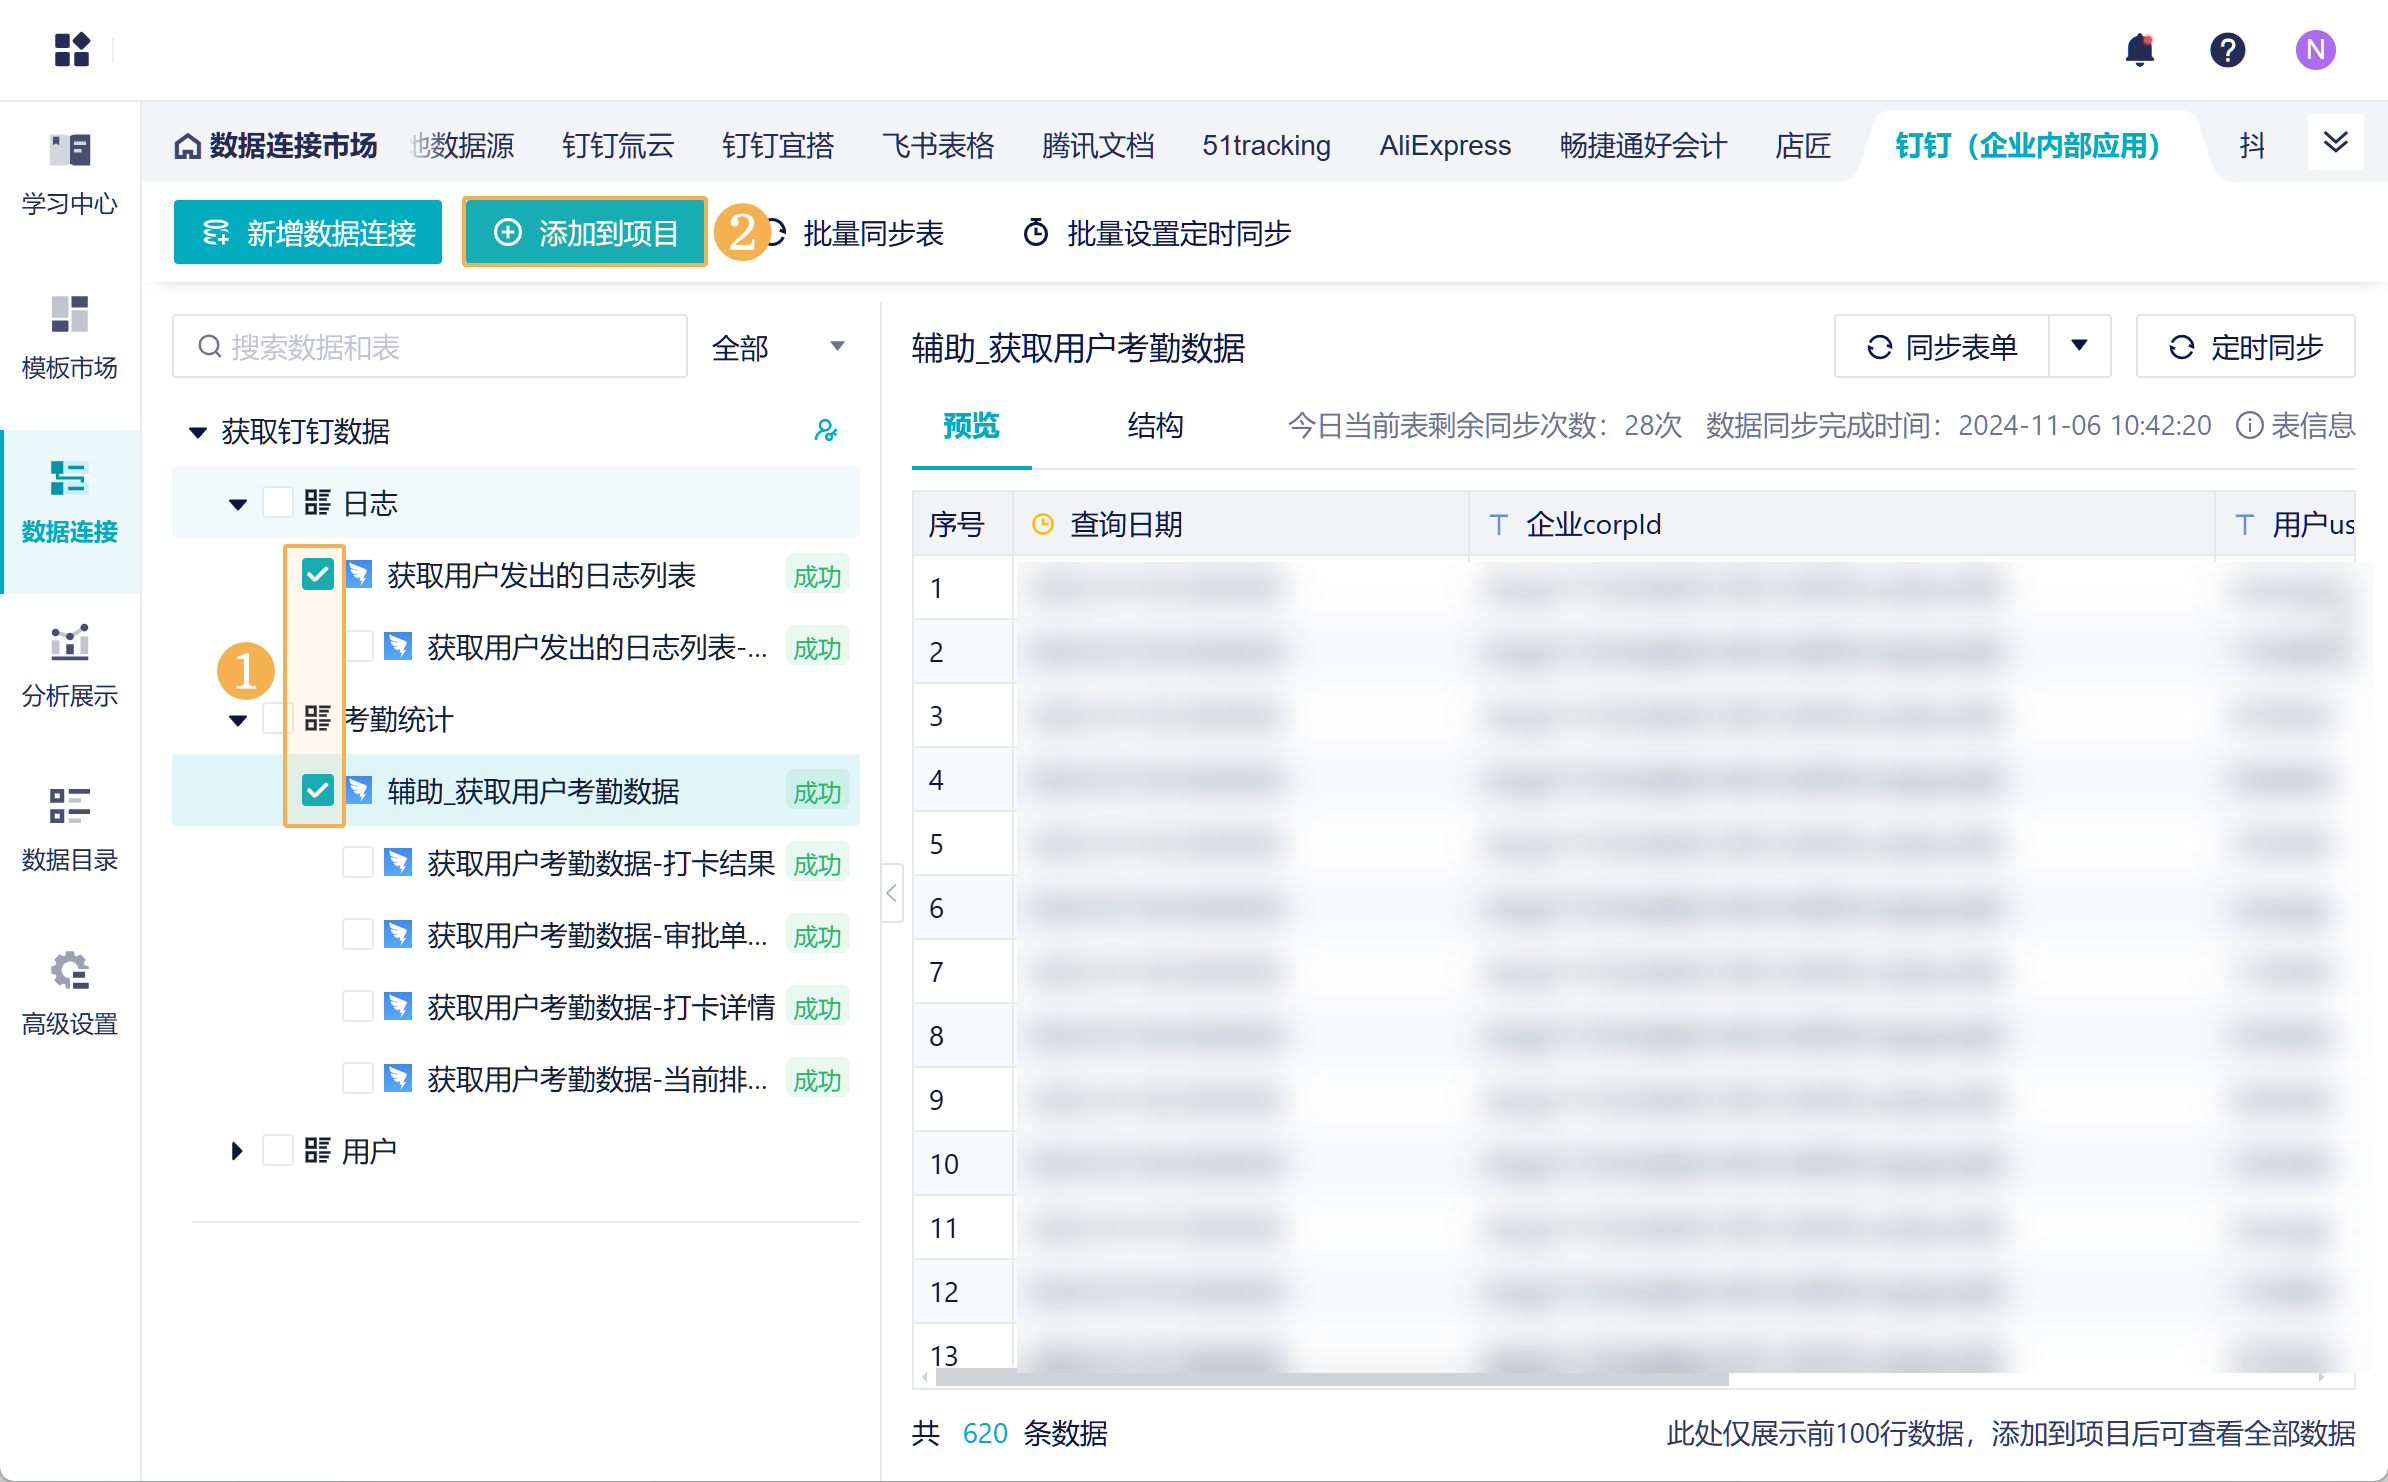This screenshot has height=1482, width=2388.
Task: Switch to the 飞书表格 tab
Action: 938,146
